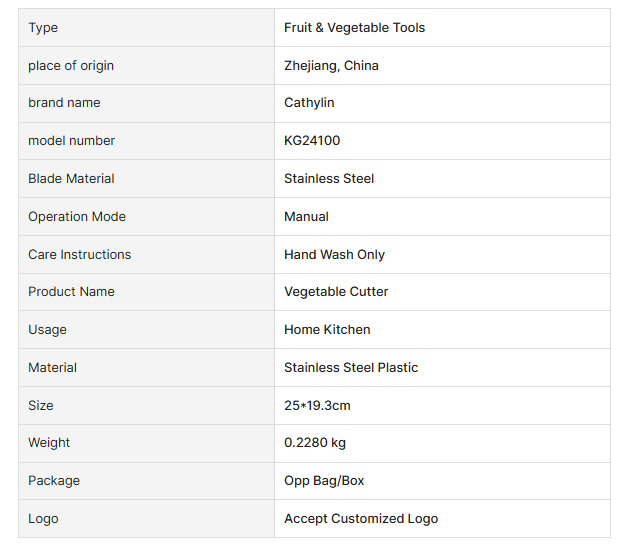Click the 'Blade Material' label

tap(71, 179)
